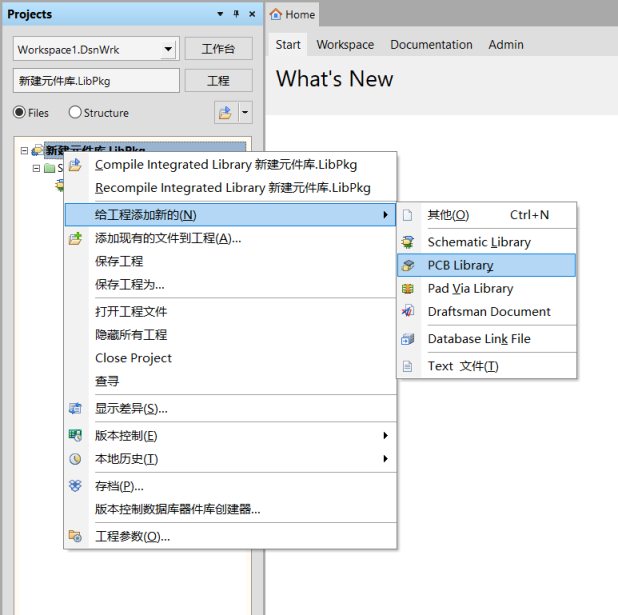Choose 打开工程文件 menu entry

[x=230, y=311]
